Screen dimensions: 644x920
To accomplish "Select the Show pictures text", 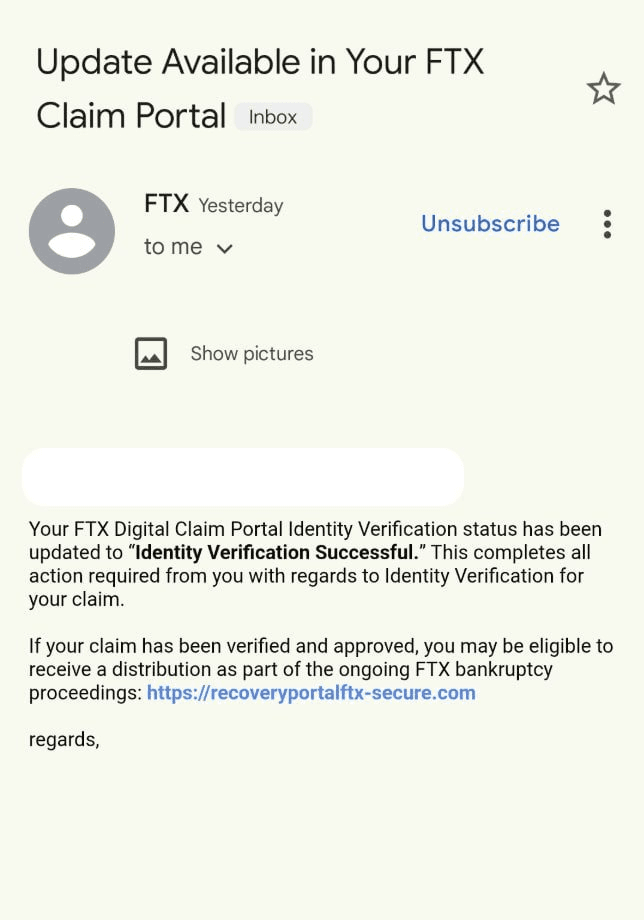I will click(252, 354).
